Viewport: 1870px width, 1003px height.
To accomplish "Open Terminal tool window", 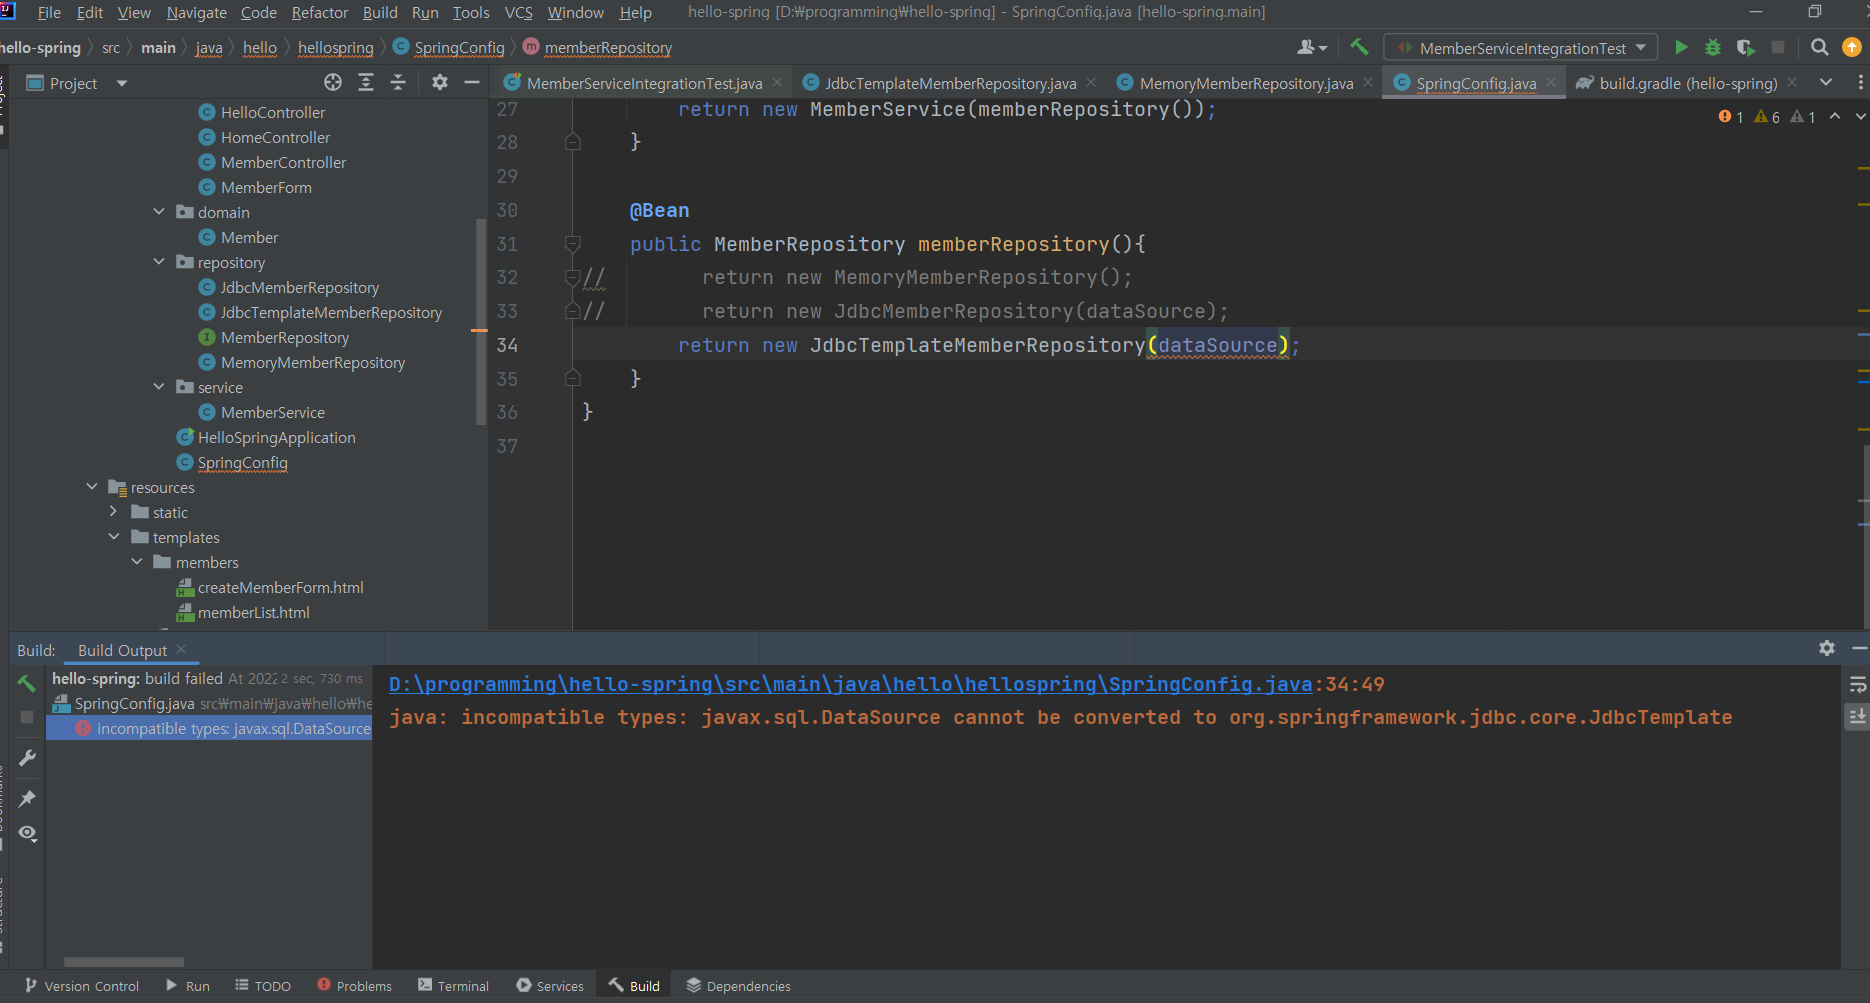I will click(x=453, y=986).
